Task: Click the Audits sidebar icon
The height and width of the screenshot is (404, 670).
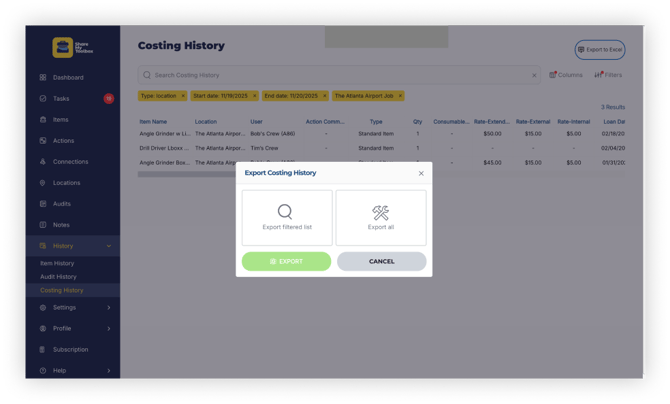Action: (43, 204)
